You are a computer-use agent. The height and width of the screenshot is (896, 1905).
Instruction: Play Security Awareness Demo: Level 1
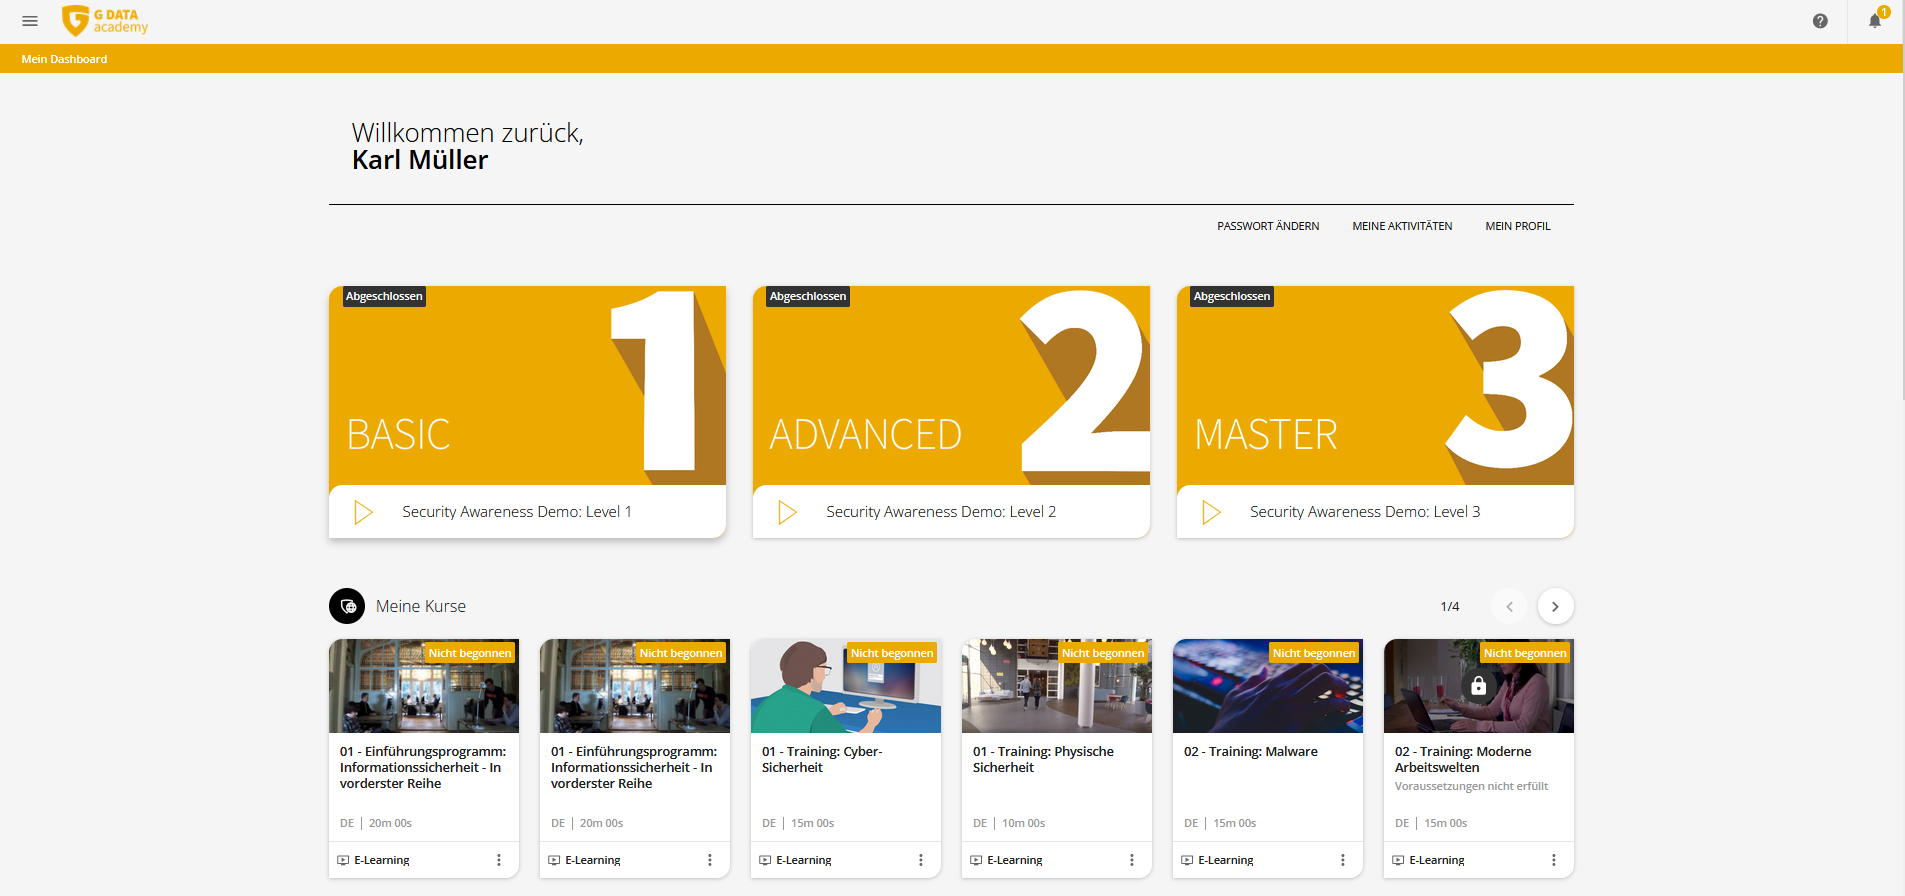click(363, 512)
